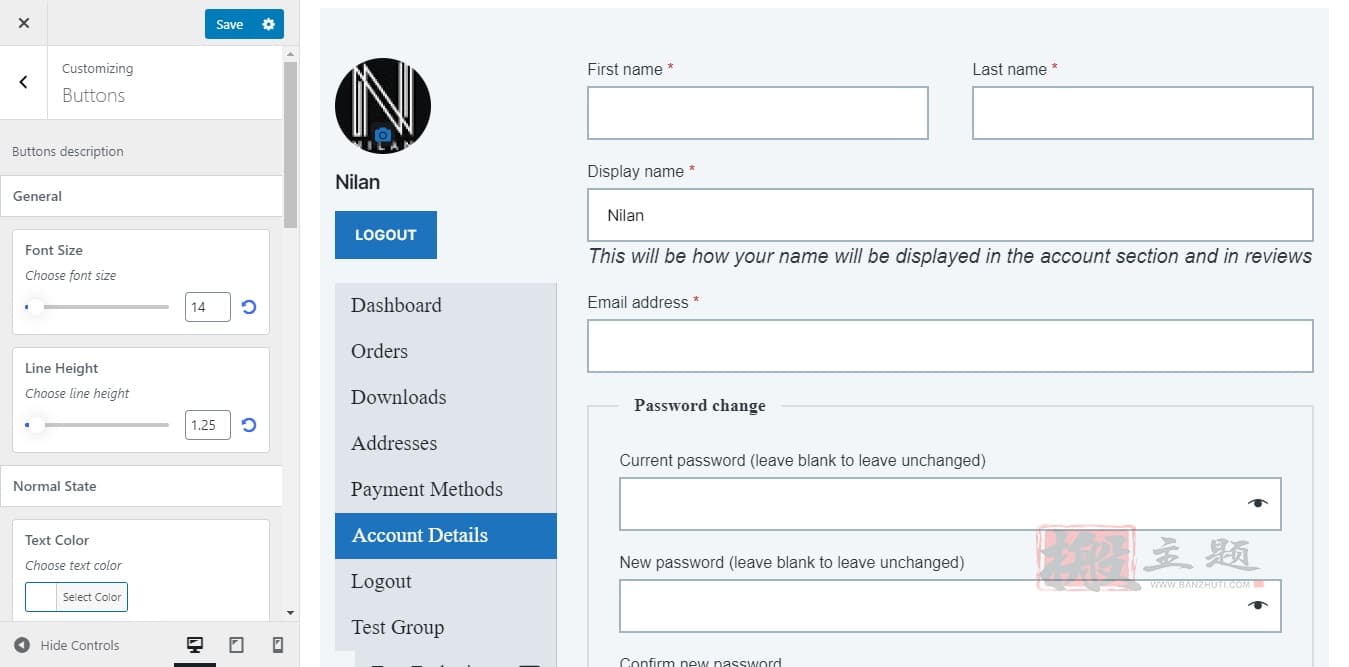This screenshot has height=667, width=1349.
Task: Click the First name input field
Action: pos(758,113)
